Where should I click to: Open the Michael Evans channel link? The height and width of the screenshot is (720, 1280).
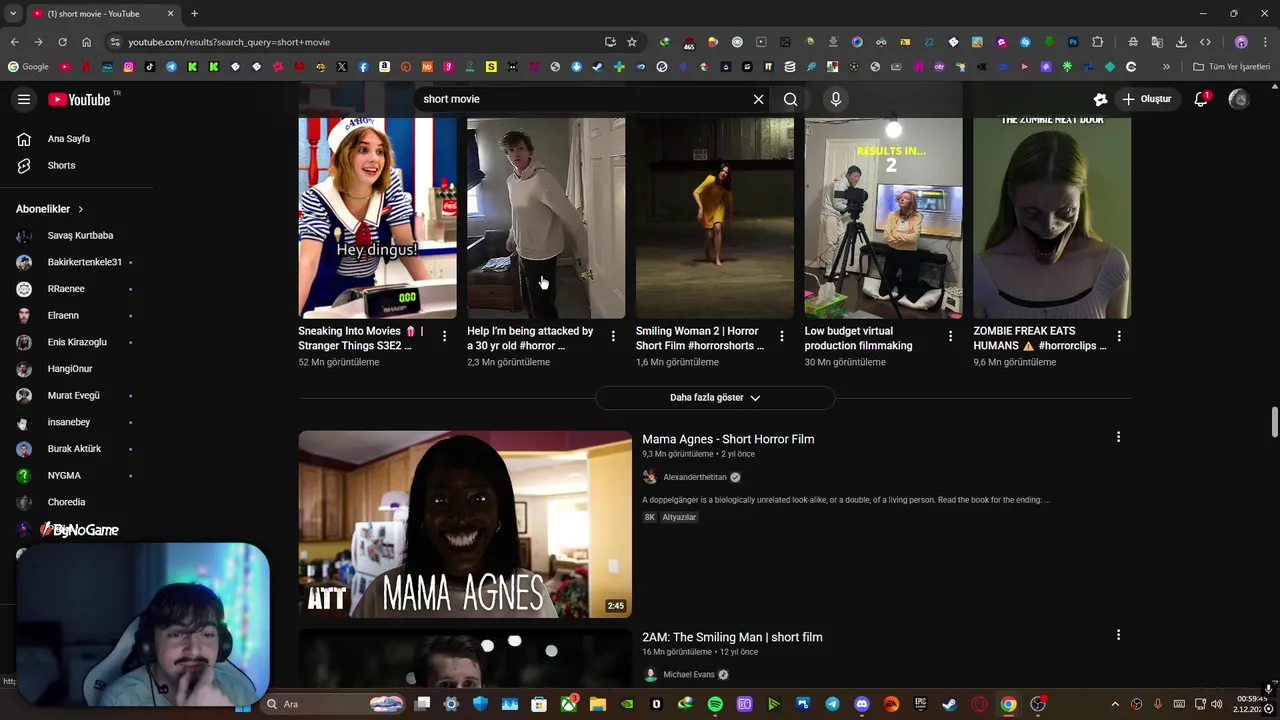pos(689,675)
